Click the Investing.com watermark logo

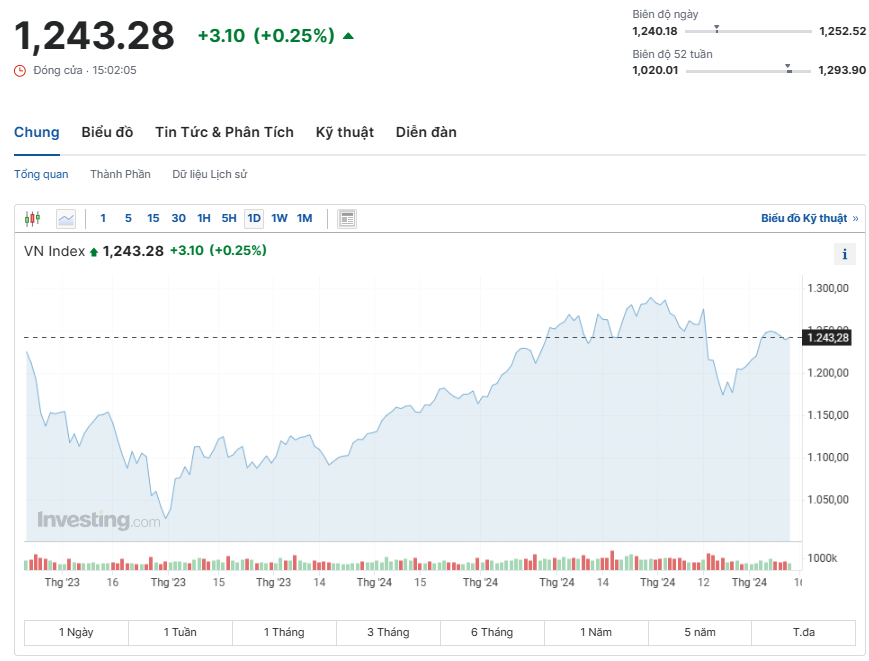[98, 520]
